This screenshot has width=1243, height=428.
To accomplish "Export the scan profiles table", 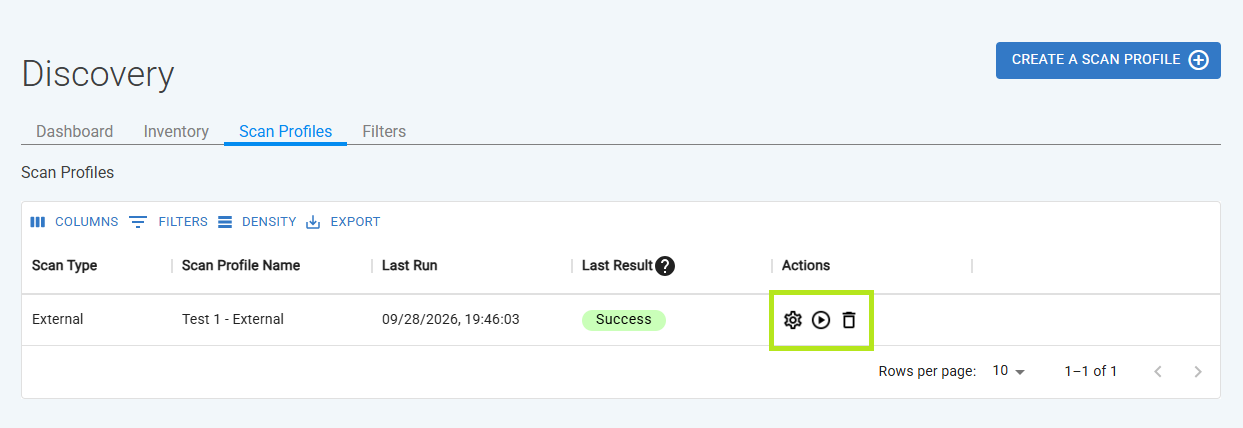I will [343, 222].
